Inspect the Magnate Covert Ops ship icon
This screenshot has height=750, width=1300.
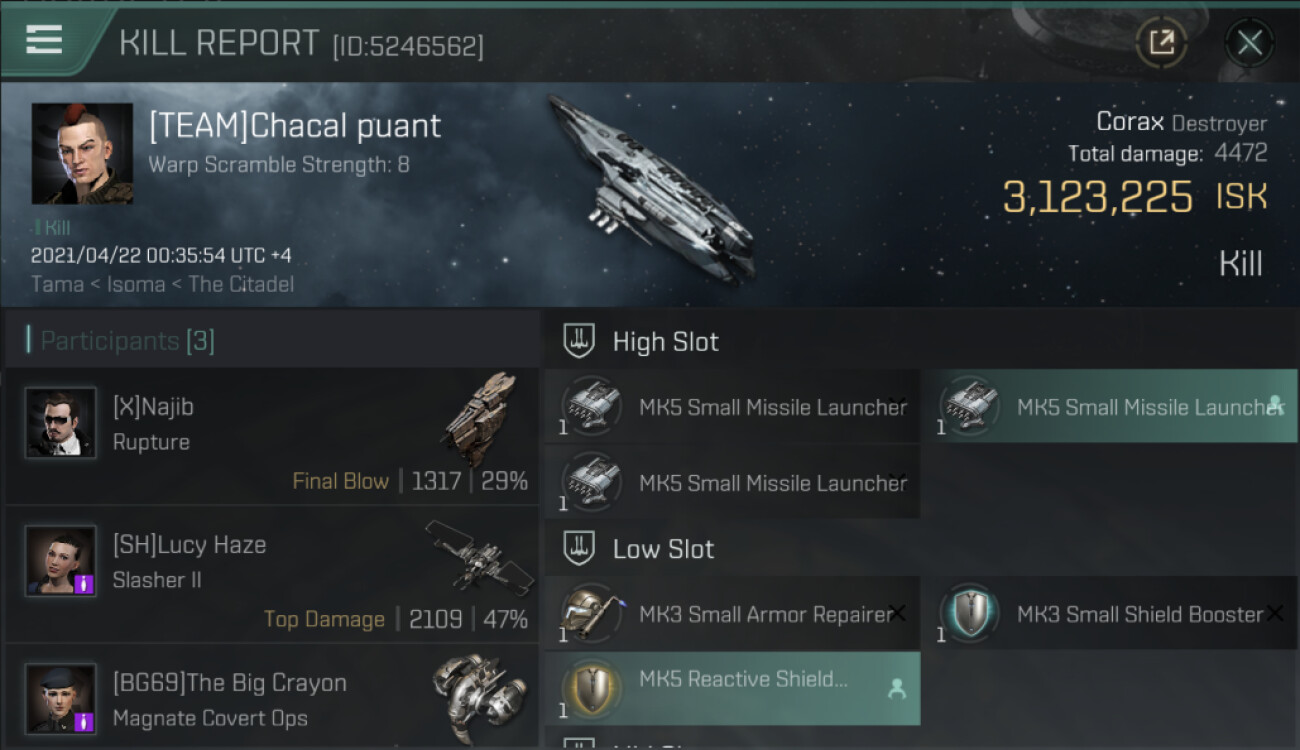(478, 692)
